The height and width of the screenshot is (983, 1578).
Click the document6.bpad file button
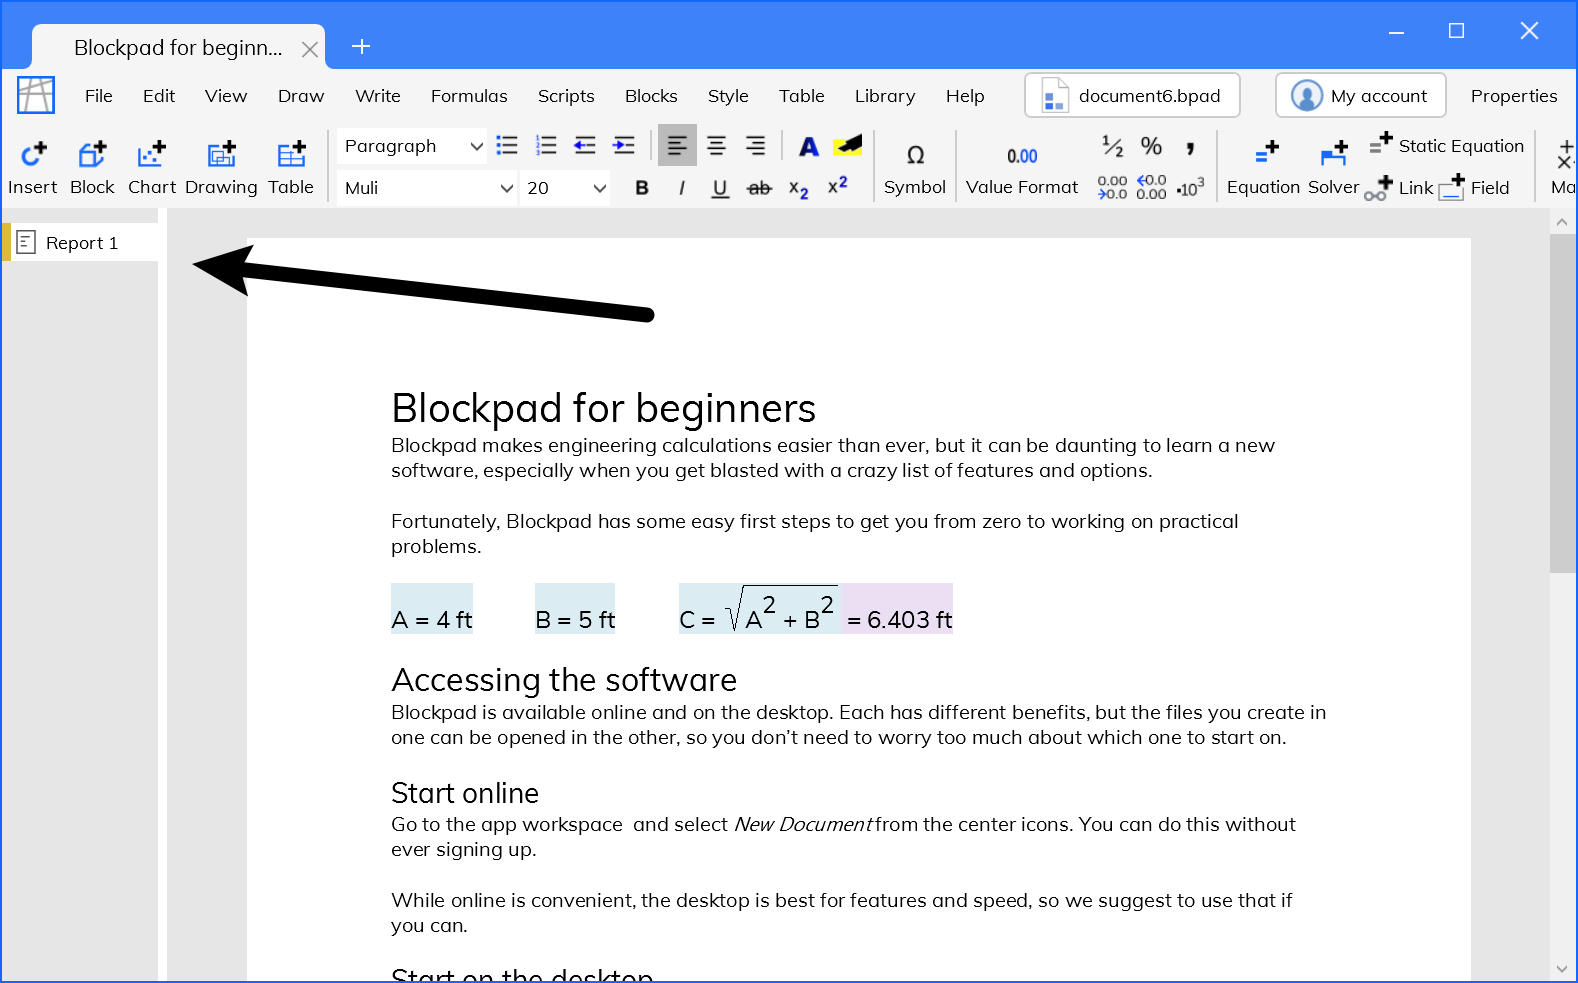click(x=1132, y=96)
